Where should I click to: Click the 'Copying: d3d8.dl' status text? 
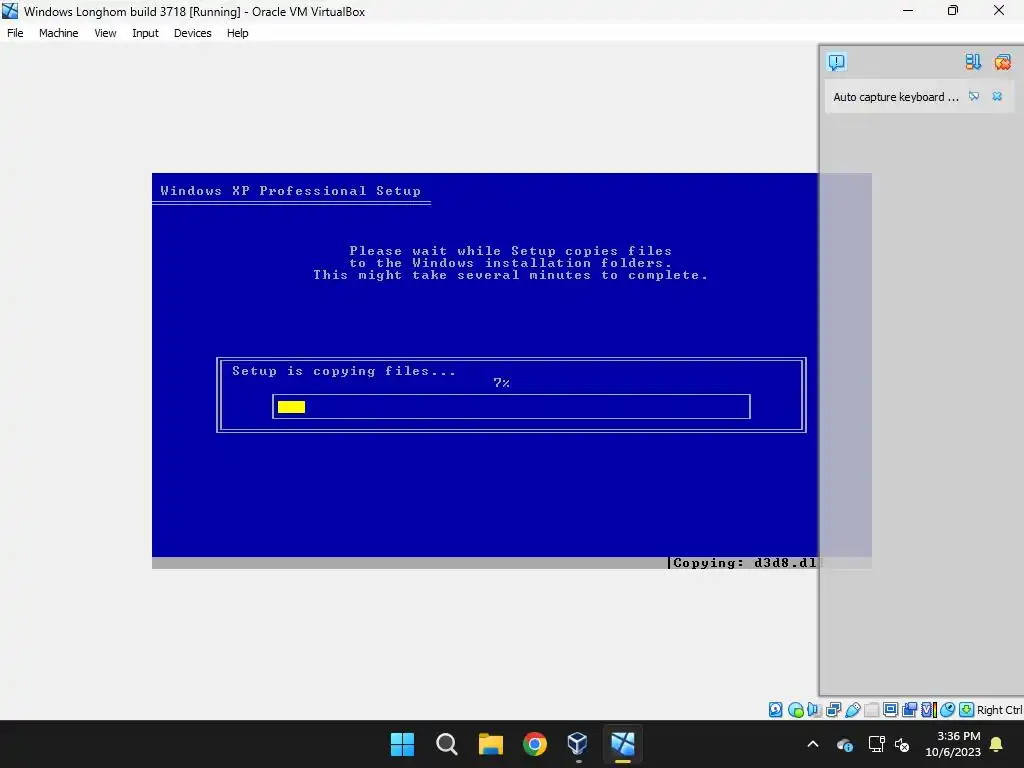click(x=744, y=563)
